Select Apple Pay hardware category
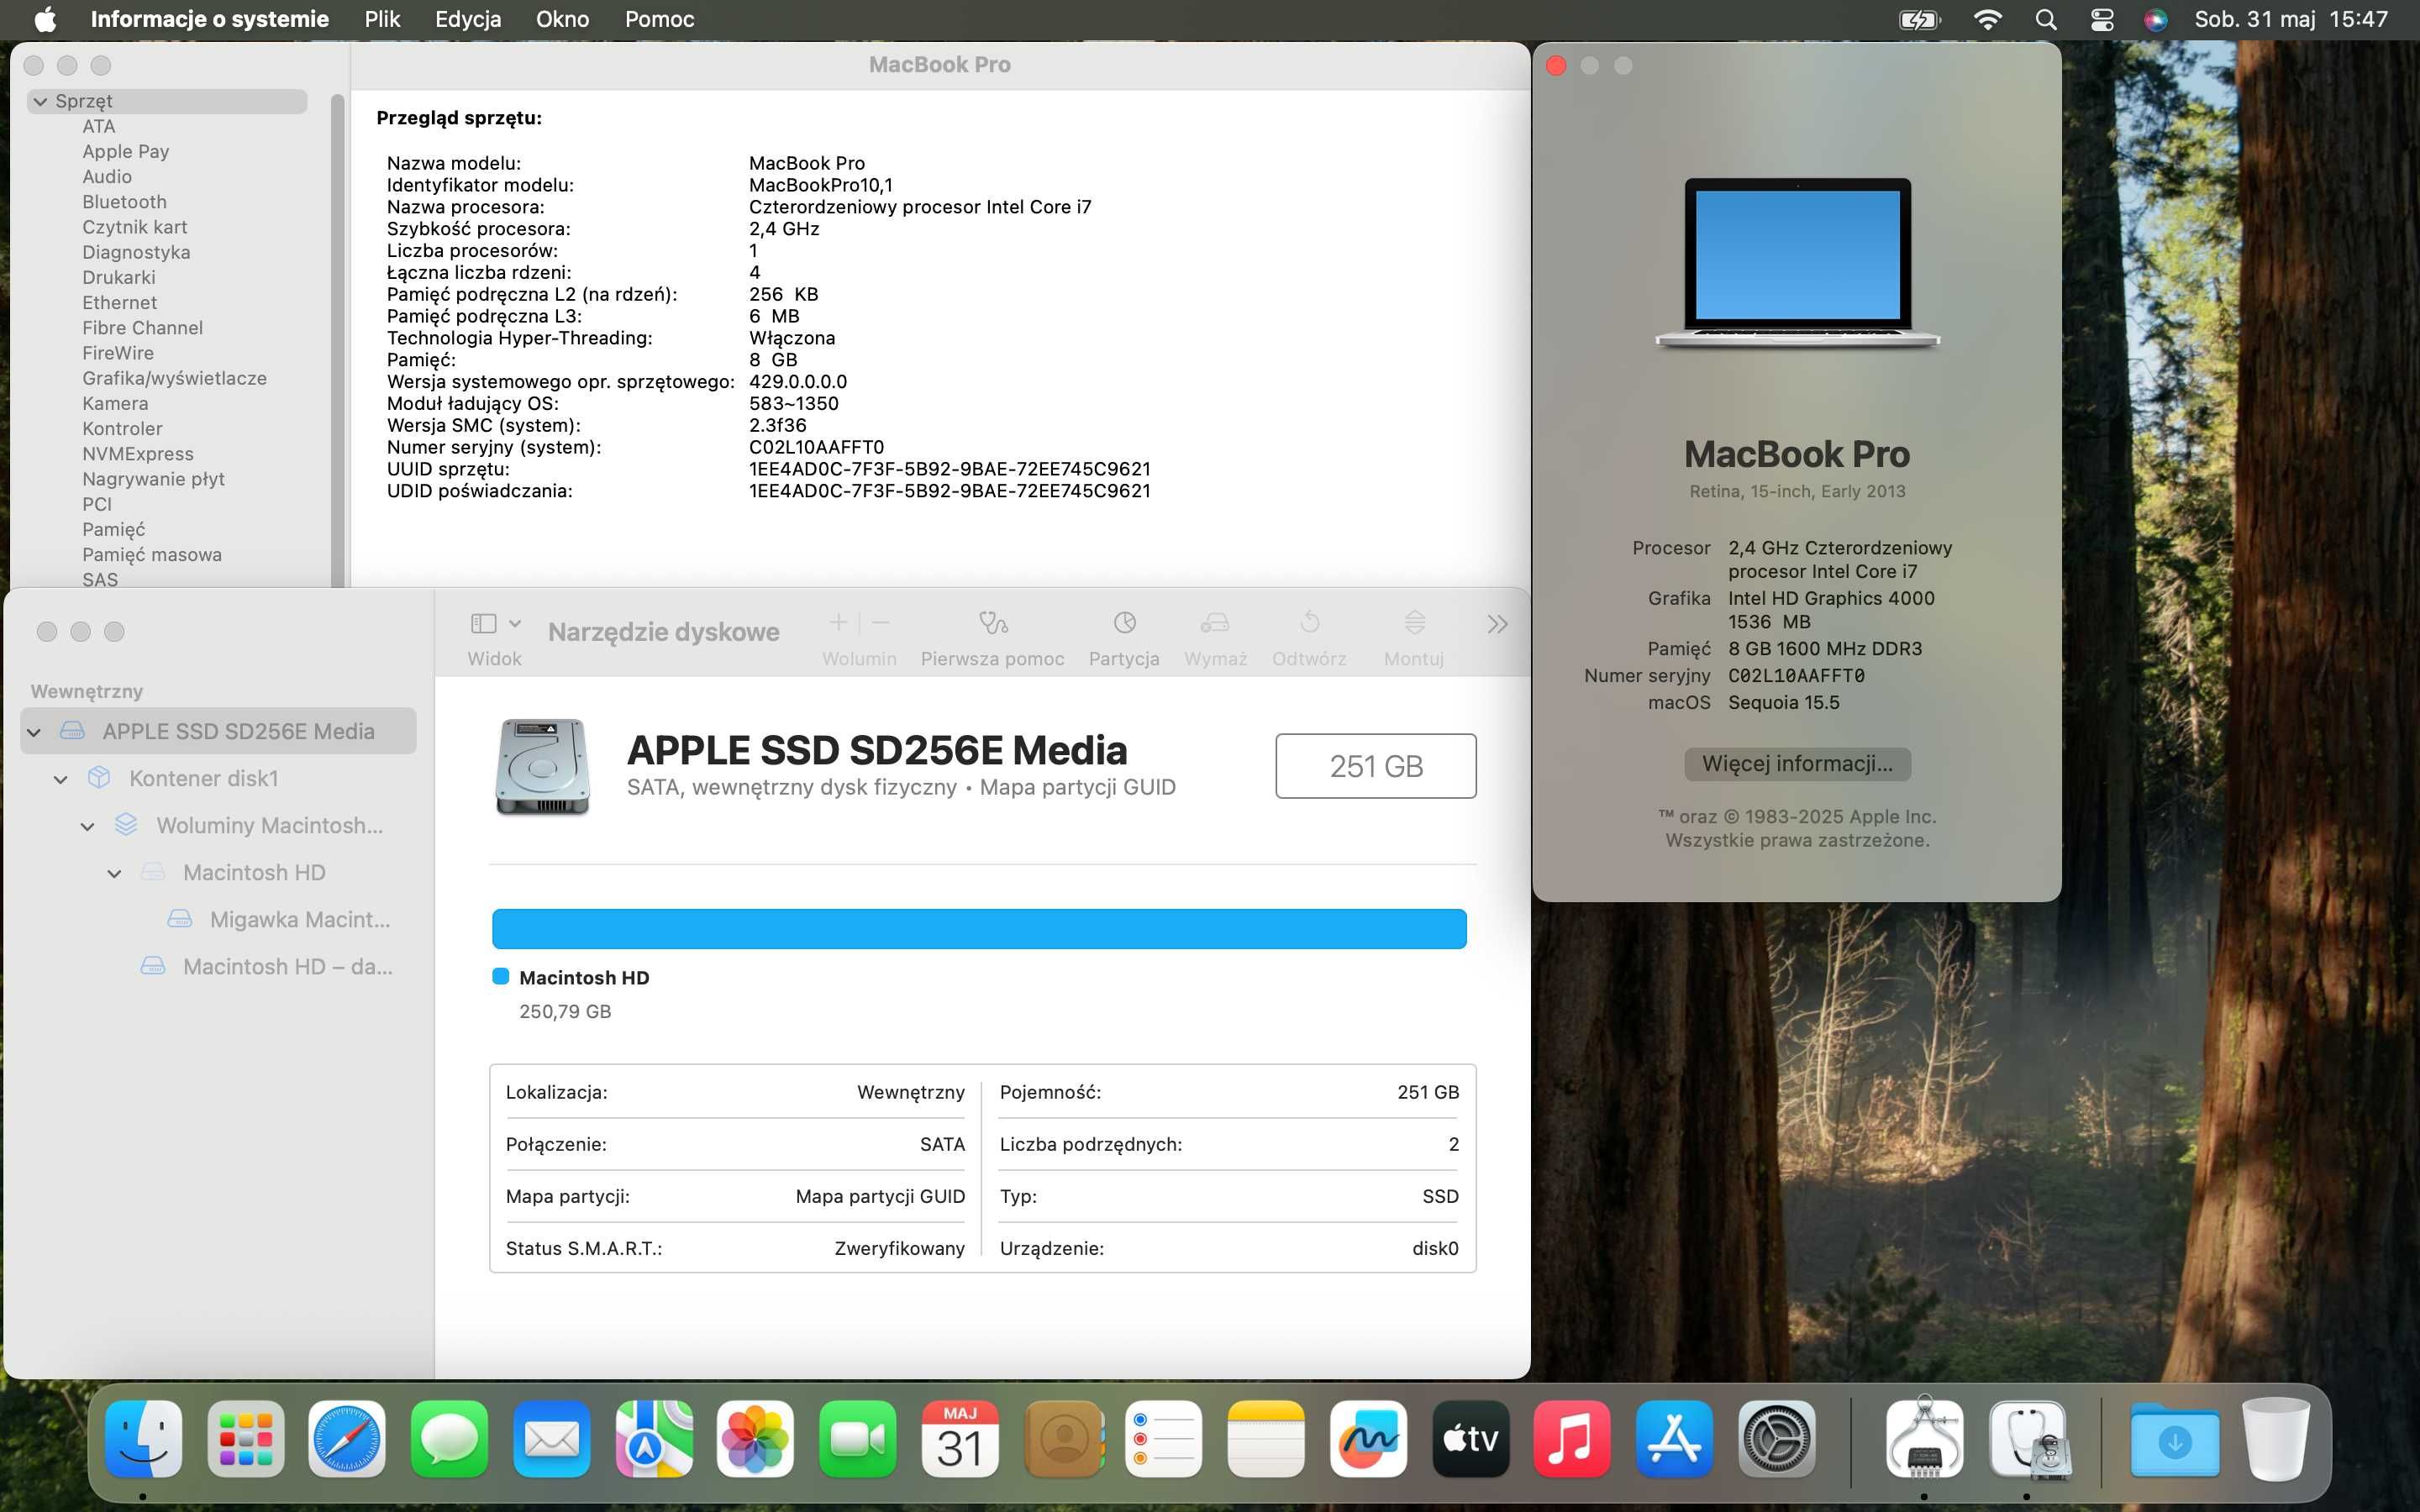The height and width of the screenshot is (1512, 2420). 126,151
